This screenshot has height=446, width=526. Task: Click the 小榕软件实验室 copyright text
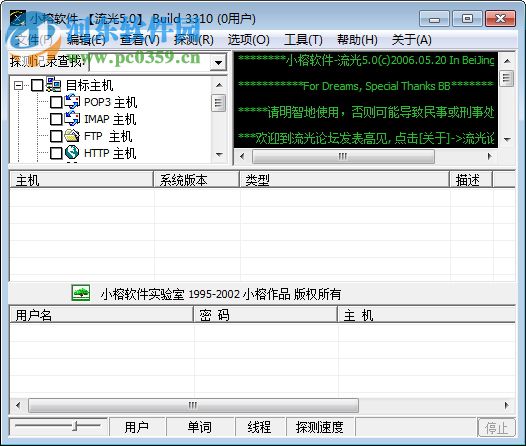click(221, 294)
